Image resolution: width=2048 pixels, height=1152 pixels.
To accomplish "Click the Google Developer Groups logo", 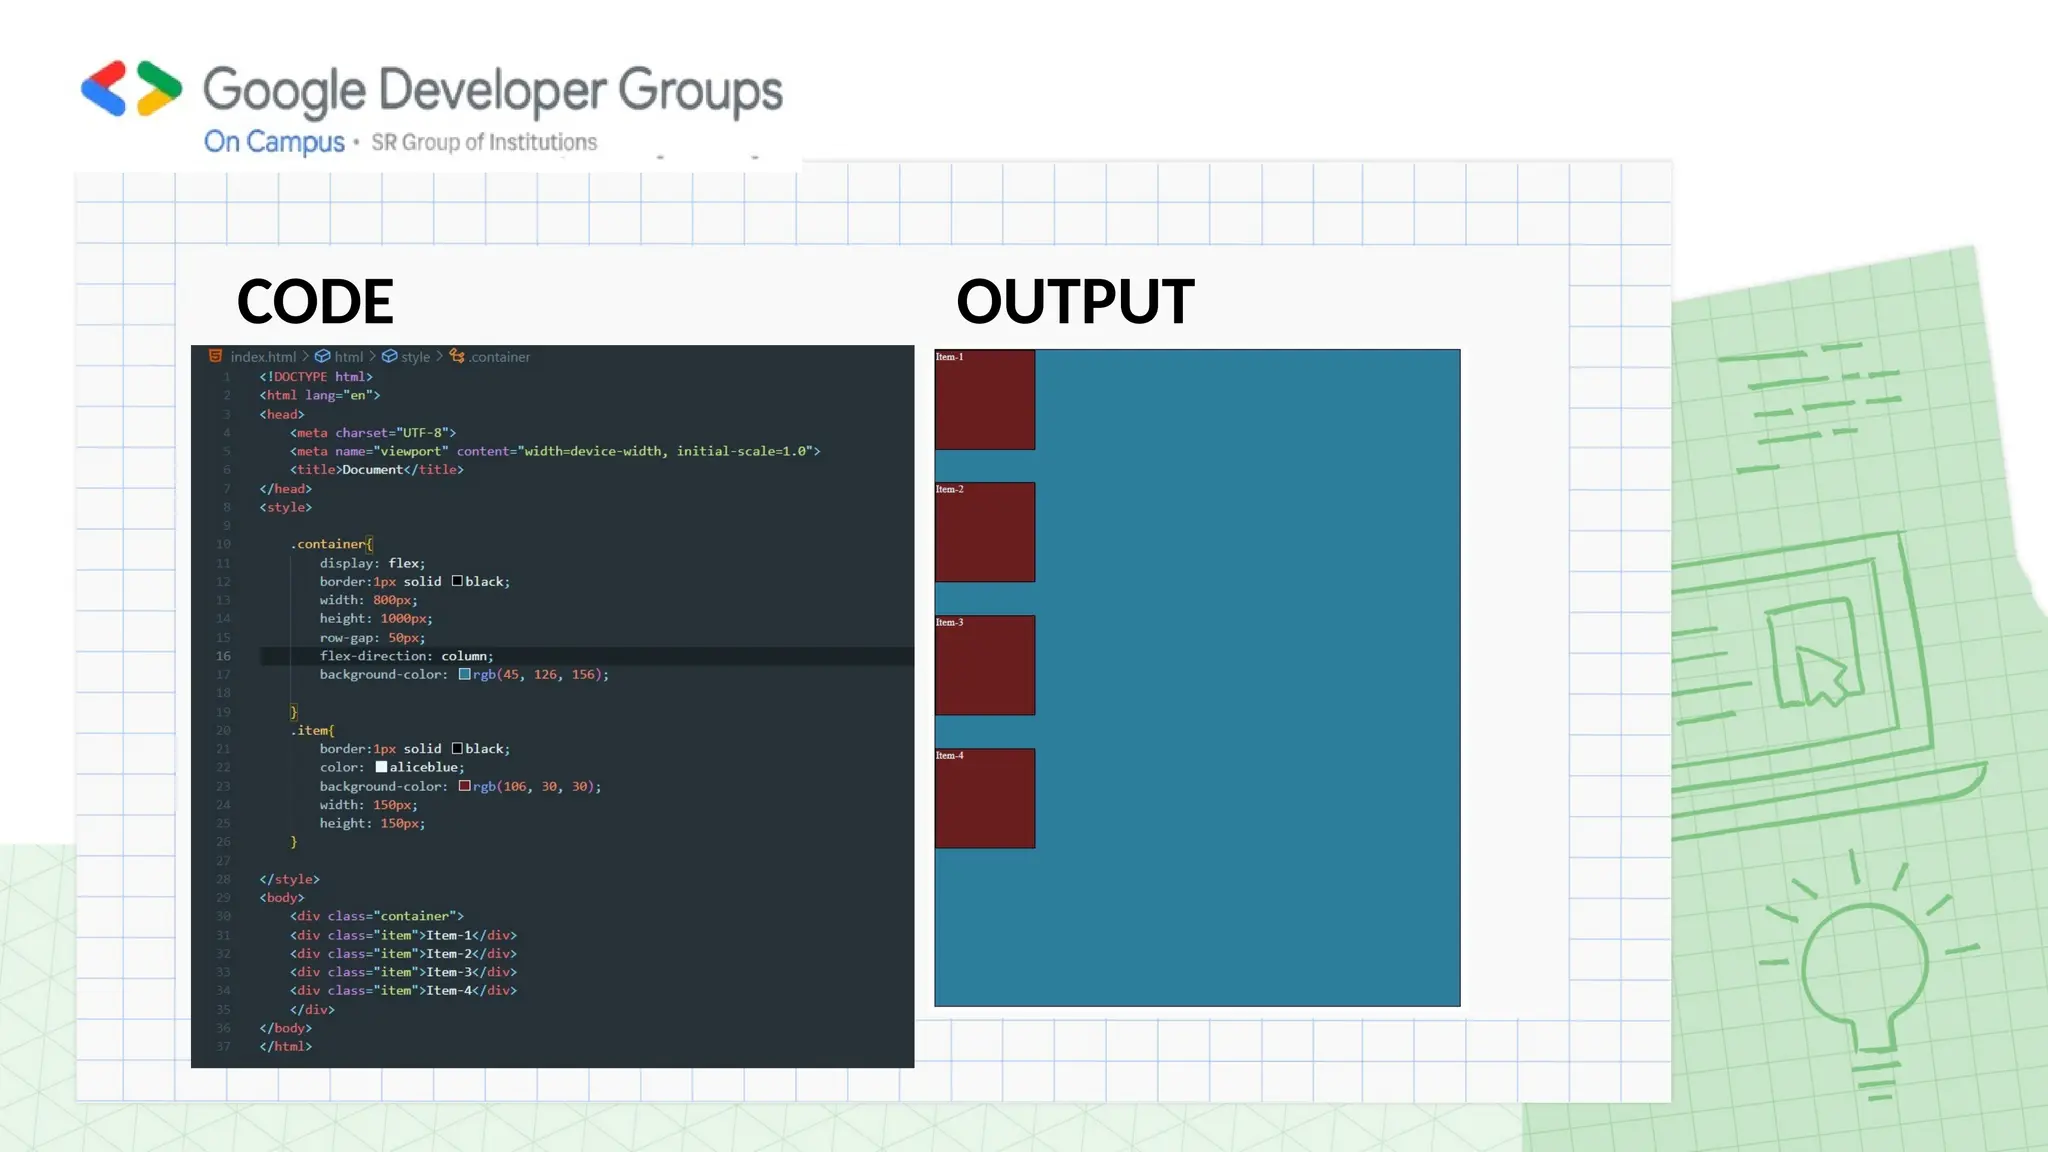I will coord(132,89).
